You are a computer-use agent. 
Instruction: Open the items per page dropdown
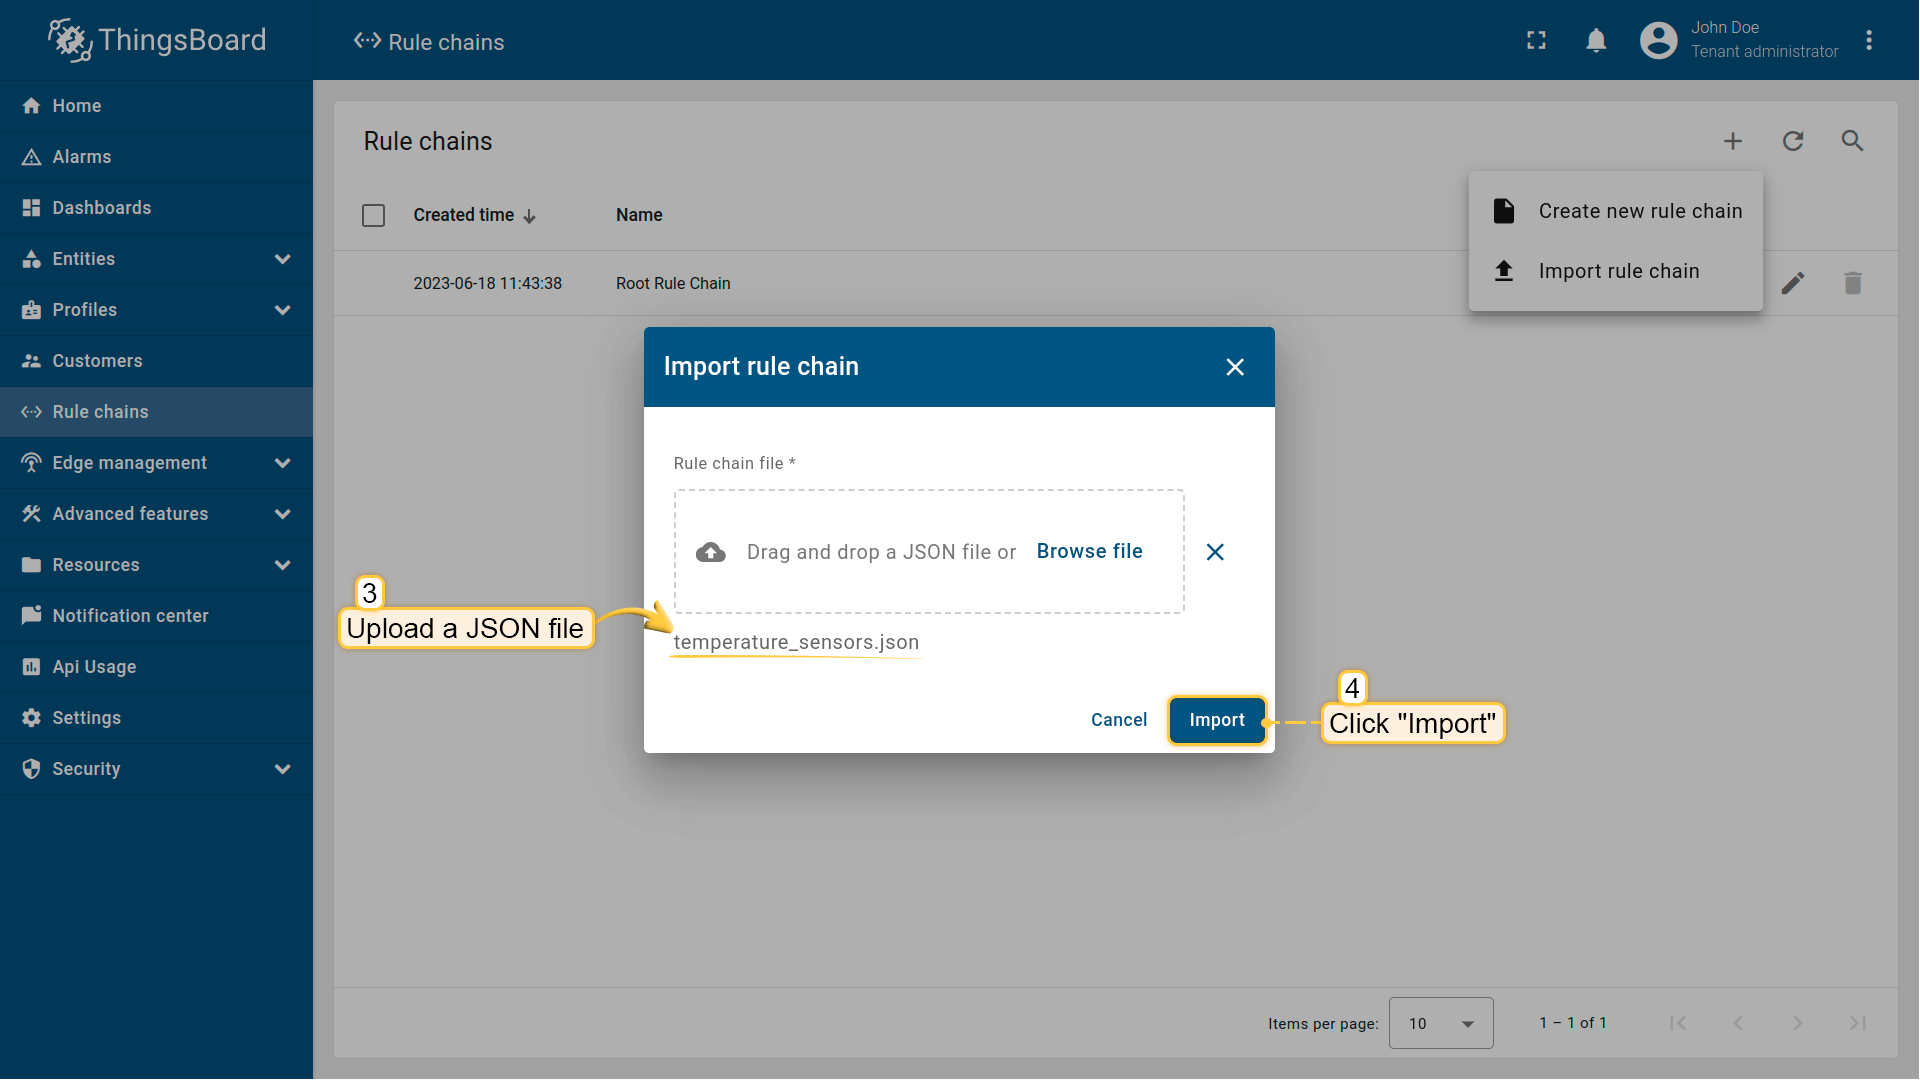1440,1023
